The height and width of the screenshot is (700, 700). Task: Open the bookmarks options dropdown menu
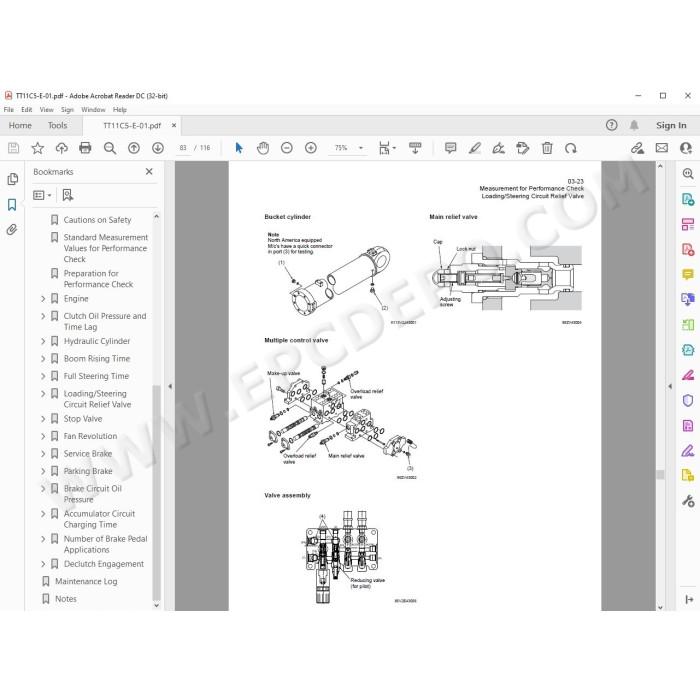click(42, 195)
